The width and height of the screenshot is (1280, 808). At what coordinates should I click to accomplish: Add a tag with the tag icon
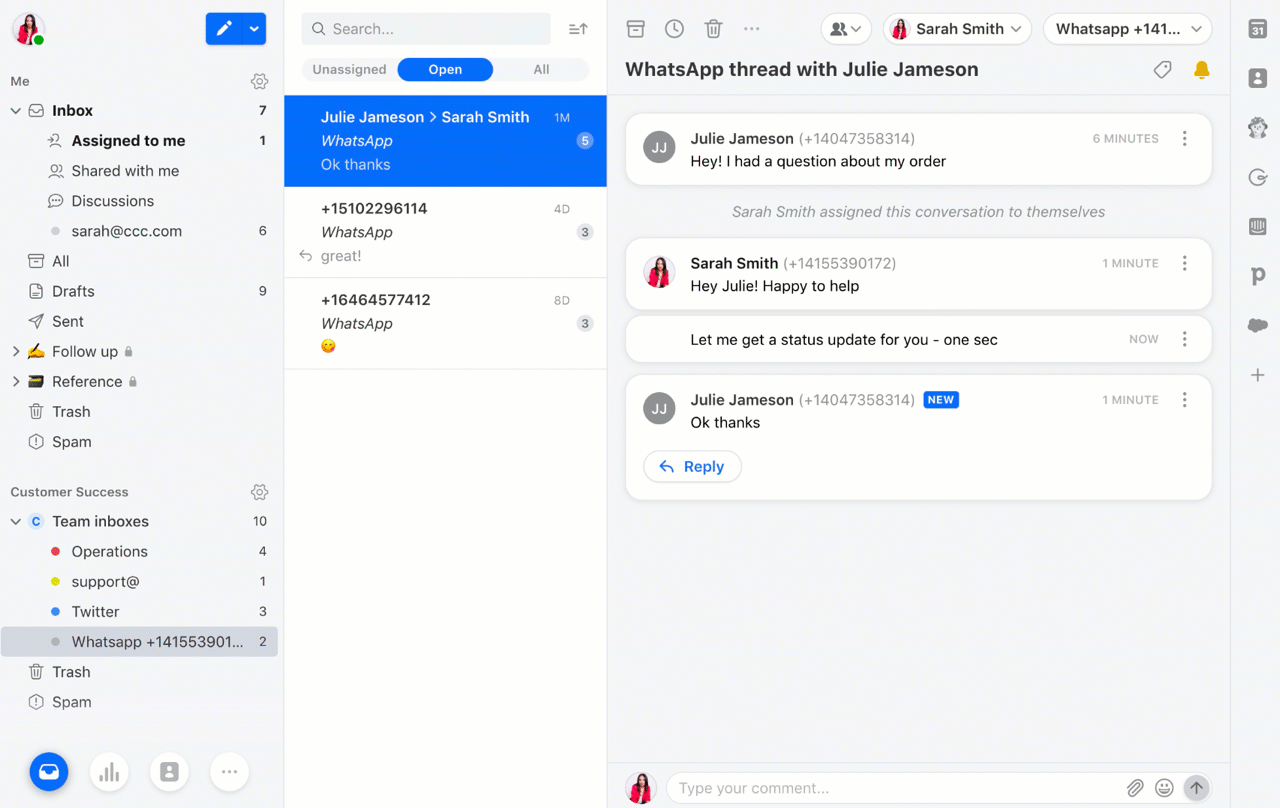point(1162,70)
